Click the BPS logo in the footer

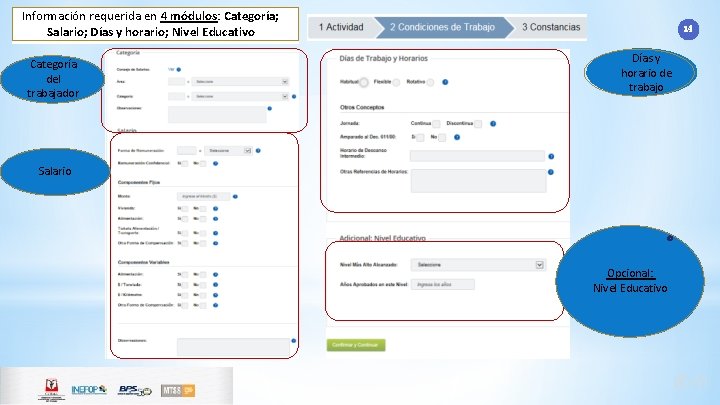click(x=135, y=390)
